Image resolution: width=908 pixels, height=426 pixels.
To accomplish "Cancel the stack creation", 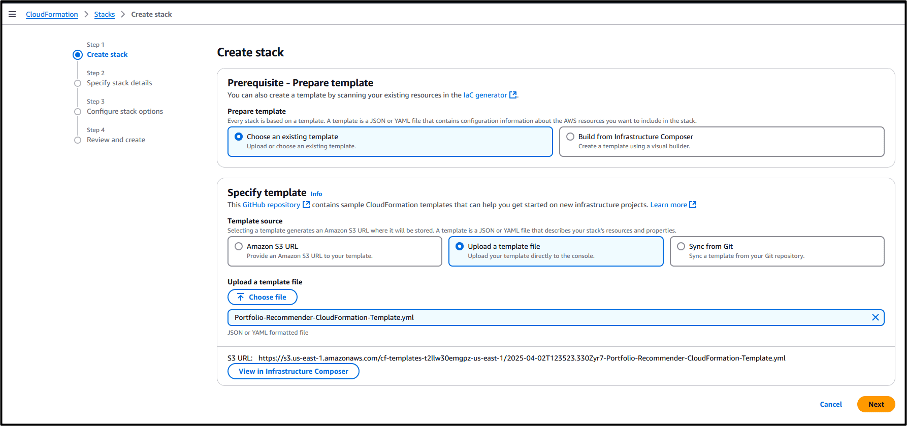I will click(830, 404).
